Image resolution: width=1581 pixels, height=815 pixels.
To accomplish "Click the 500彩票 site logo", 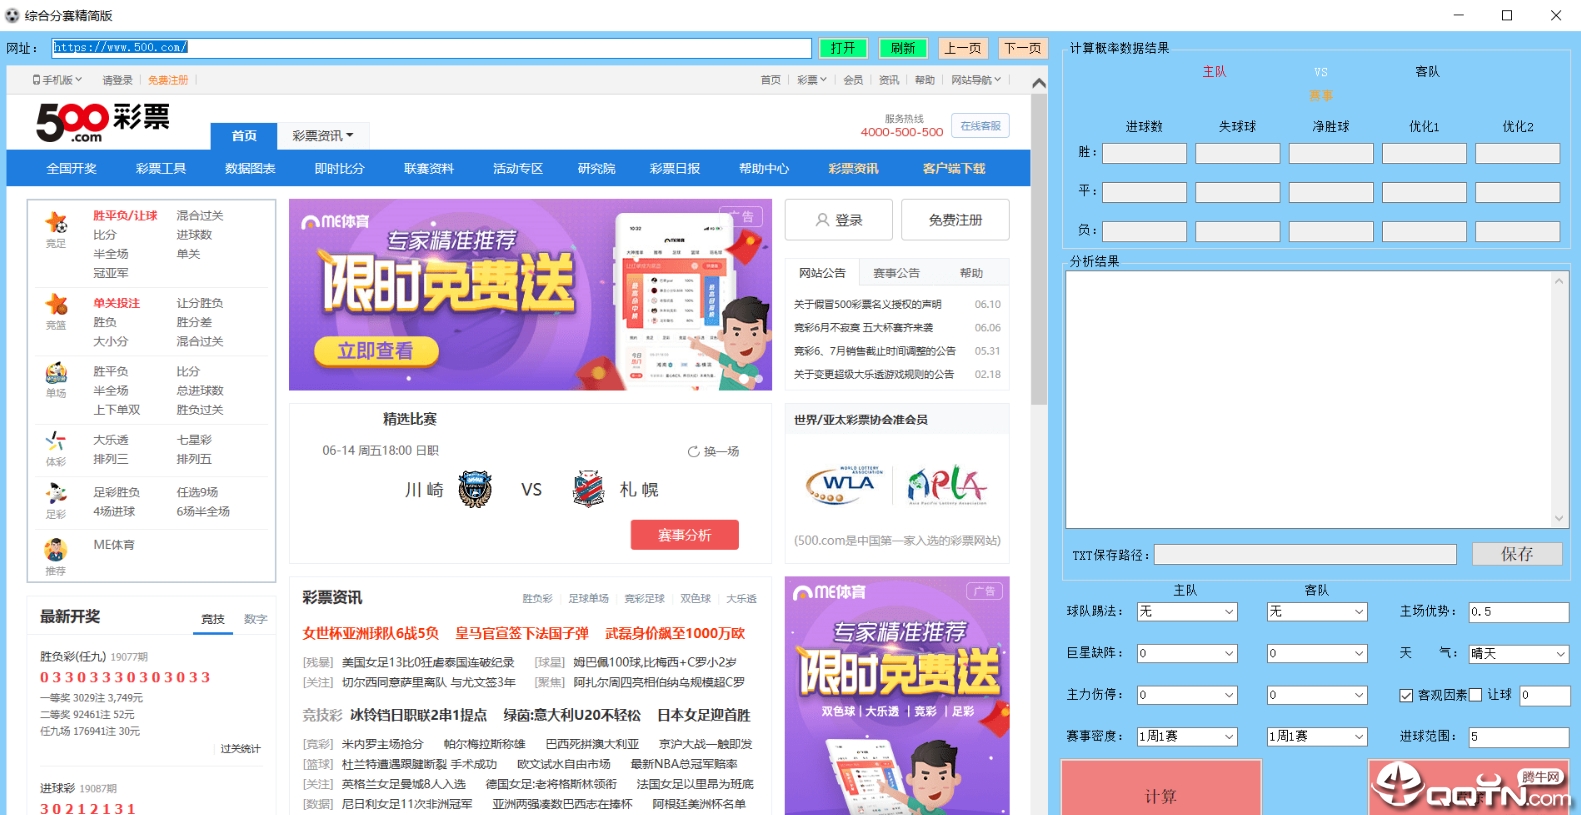I will click(x=103, y=122).
